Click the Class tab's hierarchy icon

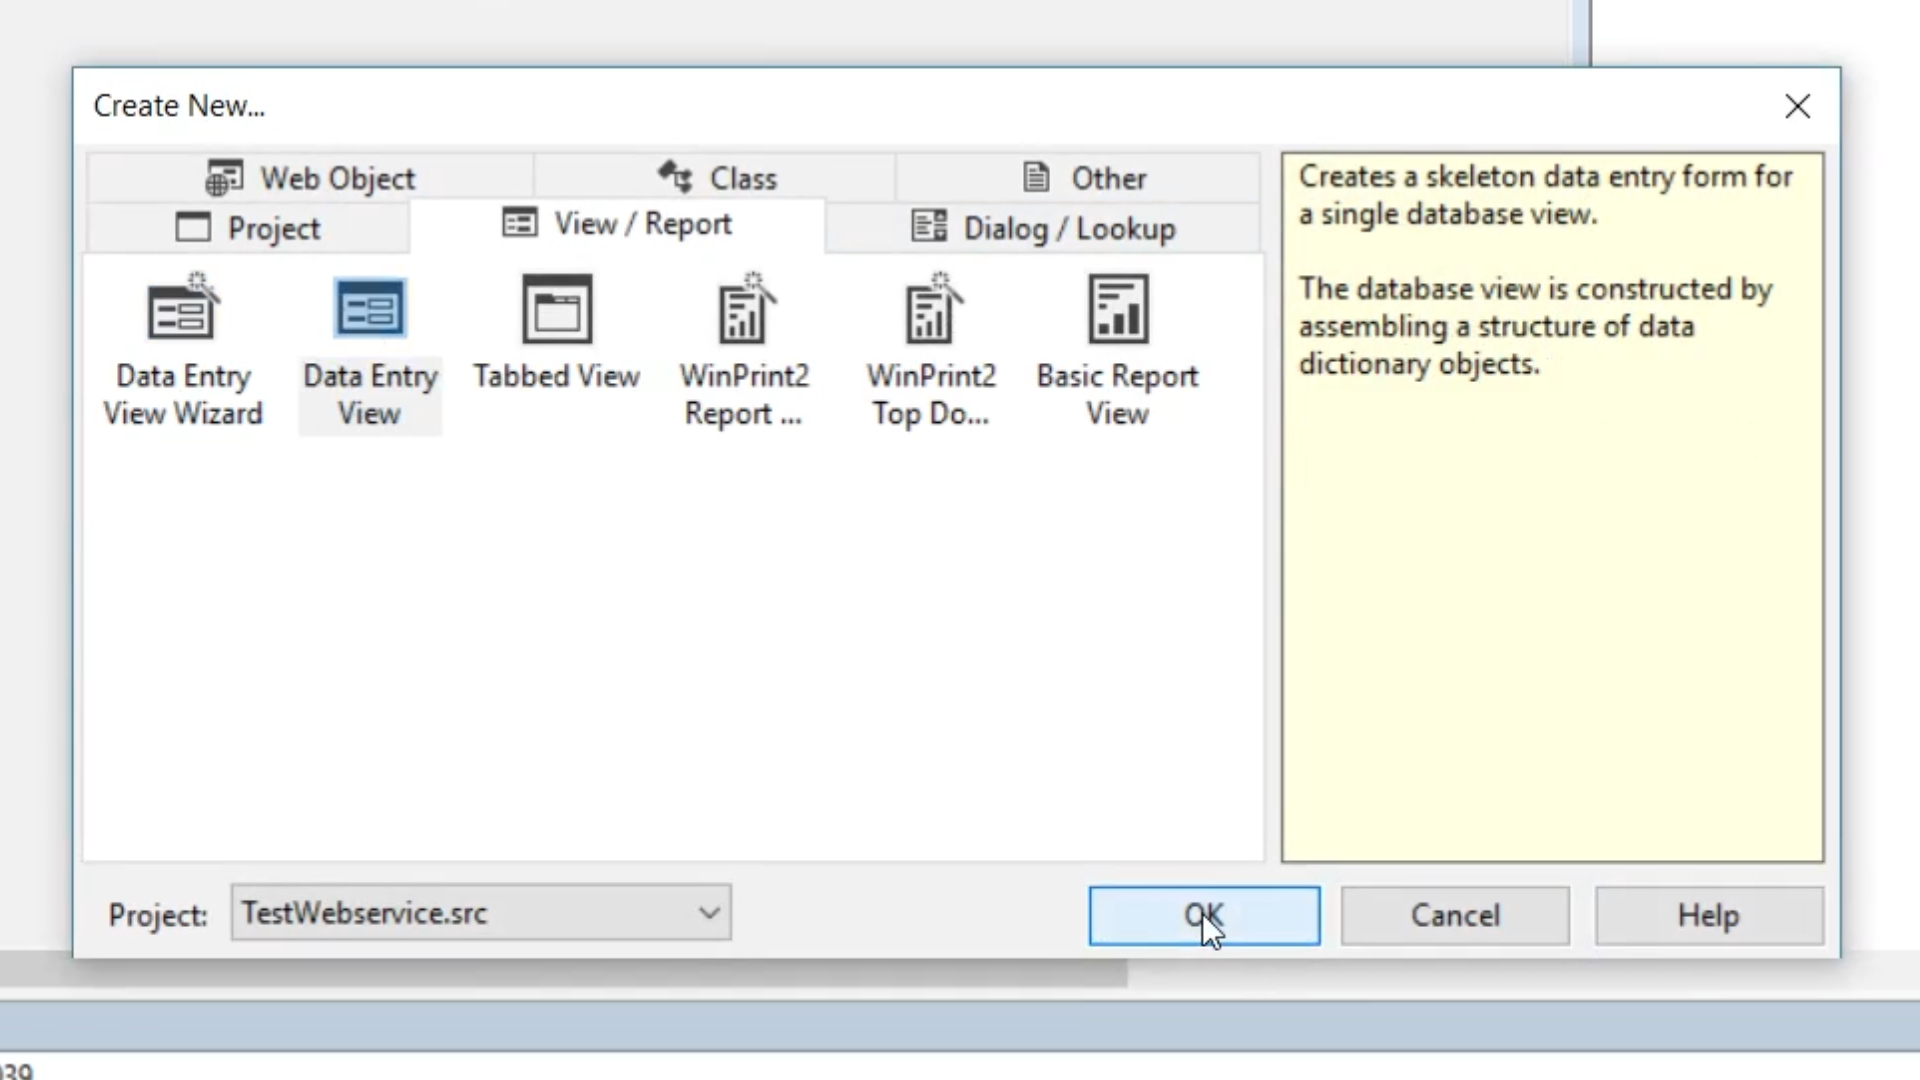click(676, 177)
